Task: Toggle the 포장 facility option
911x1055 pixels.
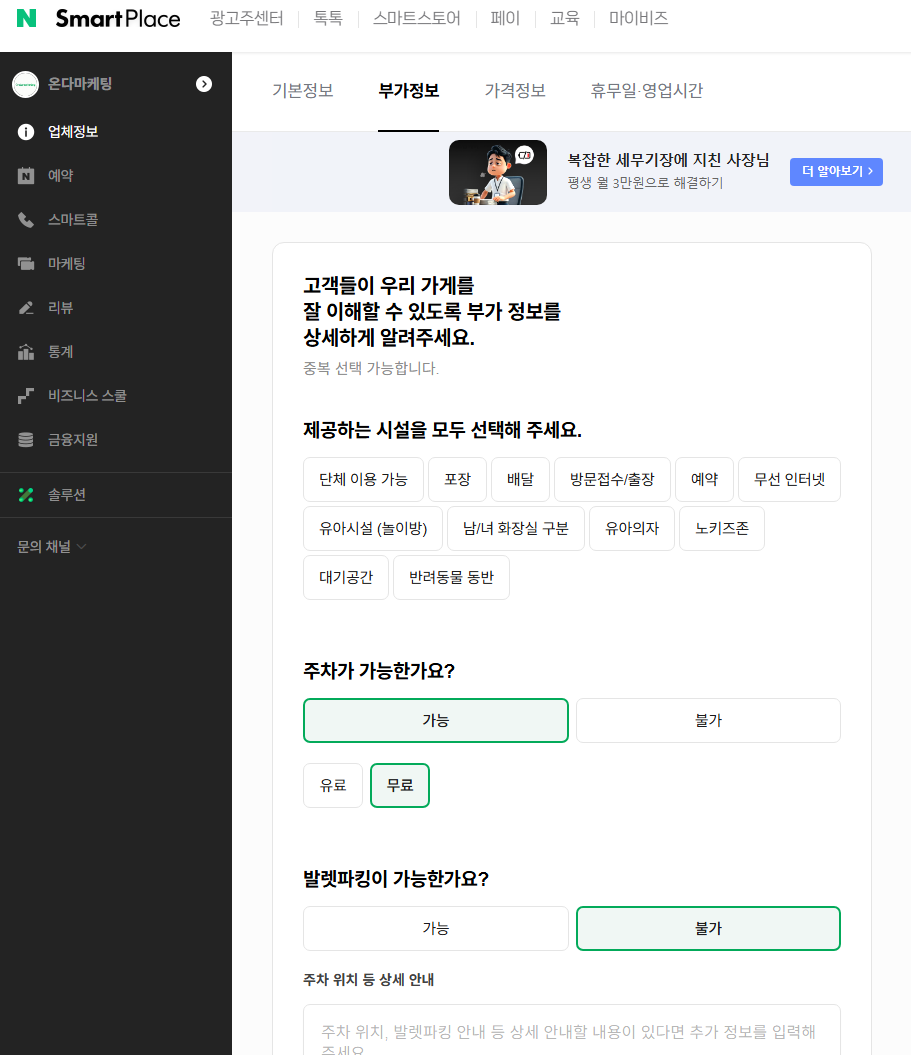Action: (x=457, y=479)
